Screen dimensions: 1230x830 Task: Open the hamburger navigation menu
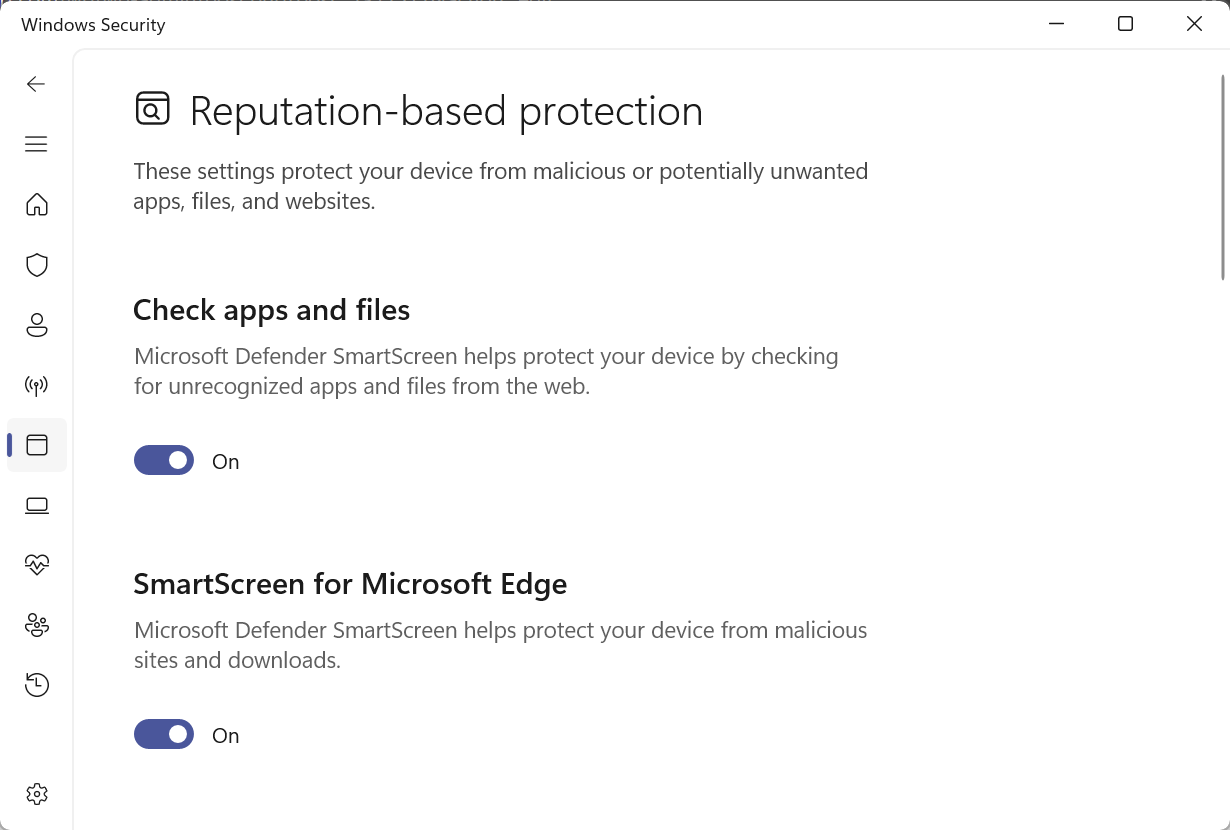pyautogui.click(x=36, y=144)
